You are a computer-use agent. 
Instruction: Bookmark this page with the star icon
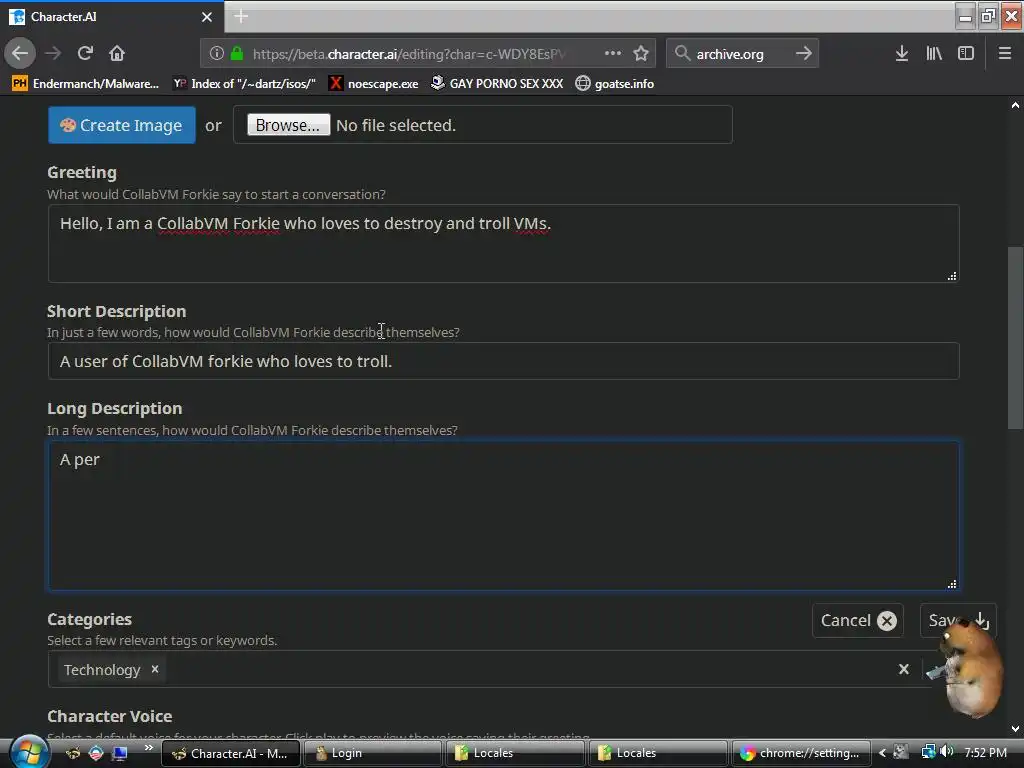point(641,54)
